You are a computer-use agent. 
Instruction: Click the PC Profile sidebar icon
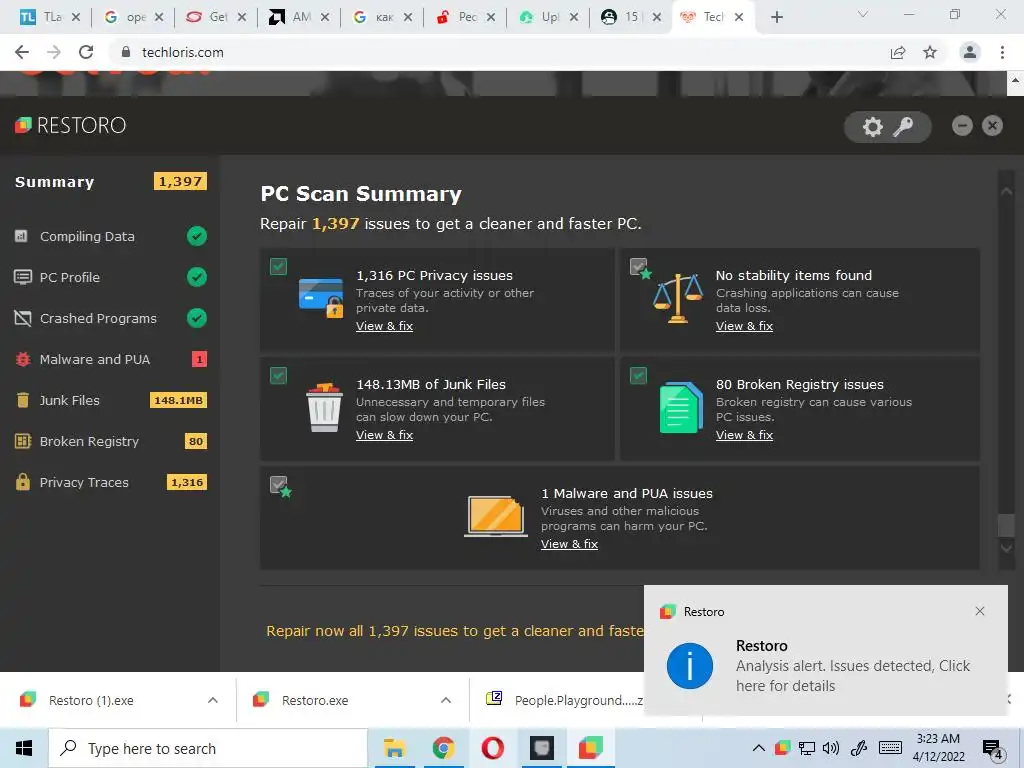[23, 277]
